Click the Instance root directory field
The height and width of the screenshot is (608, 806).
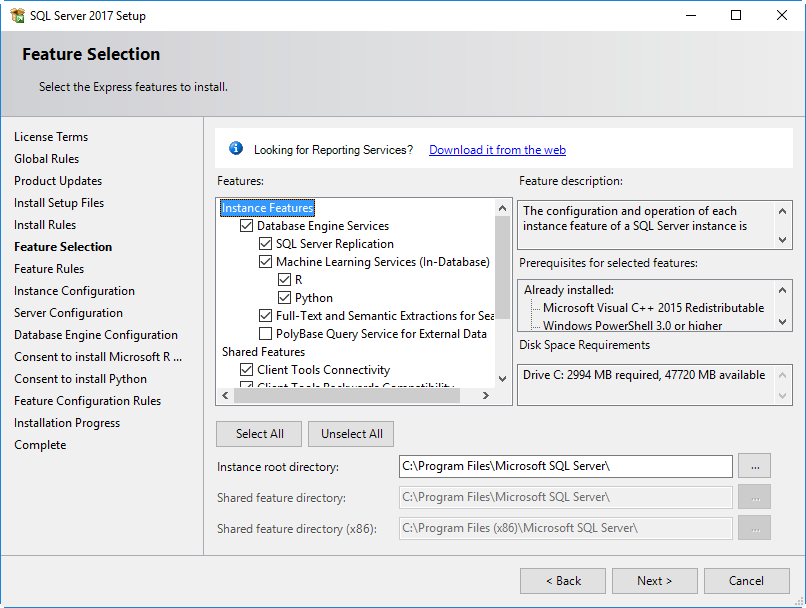point(565,466)
